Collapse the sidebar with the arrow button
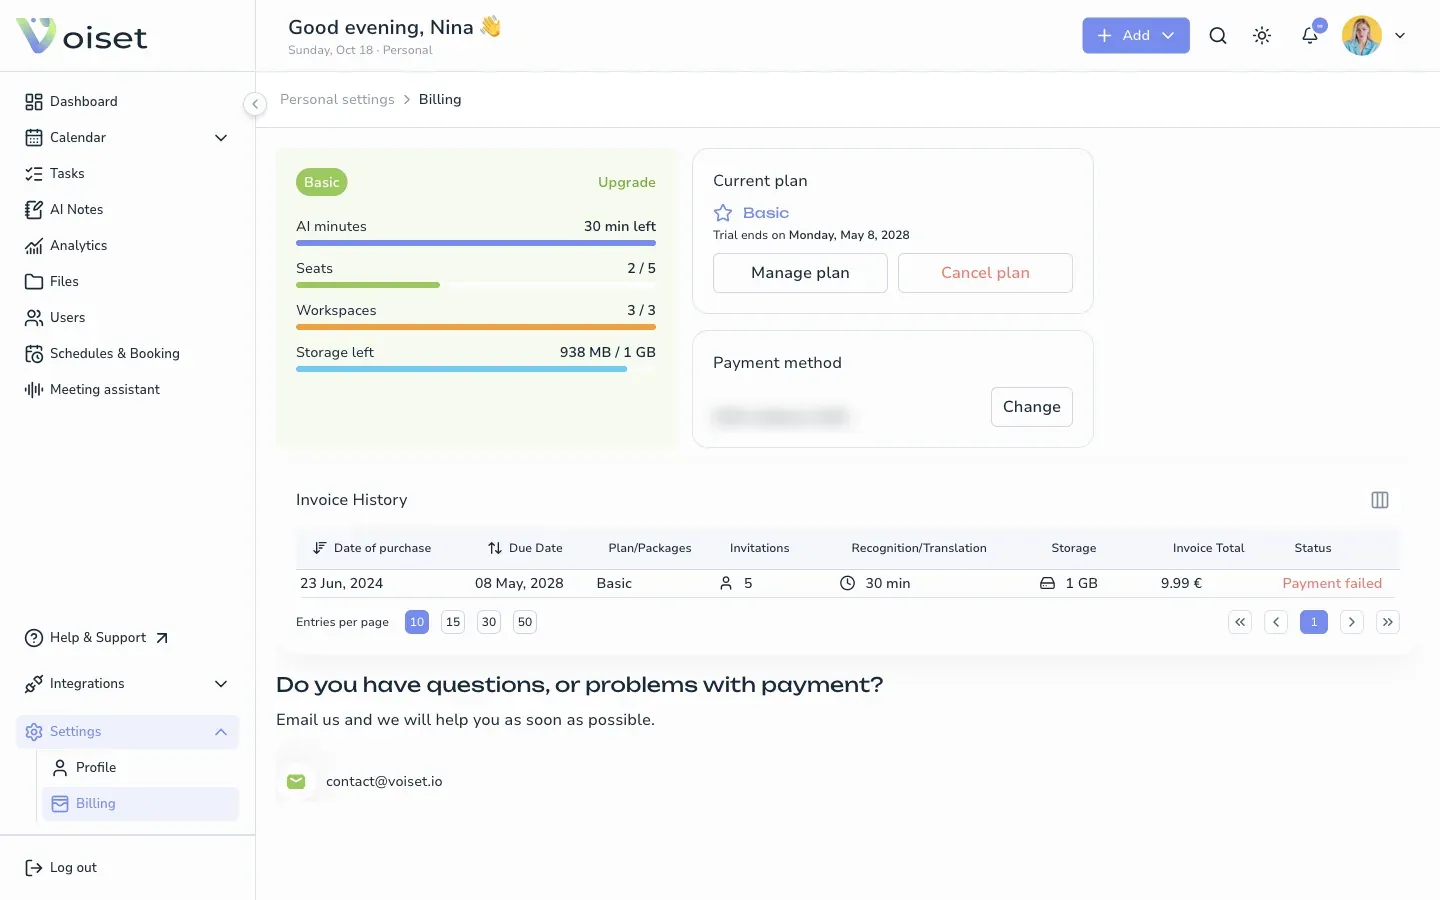The image size is (1440, 900). coord(255,104)
